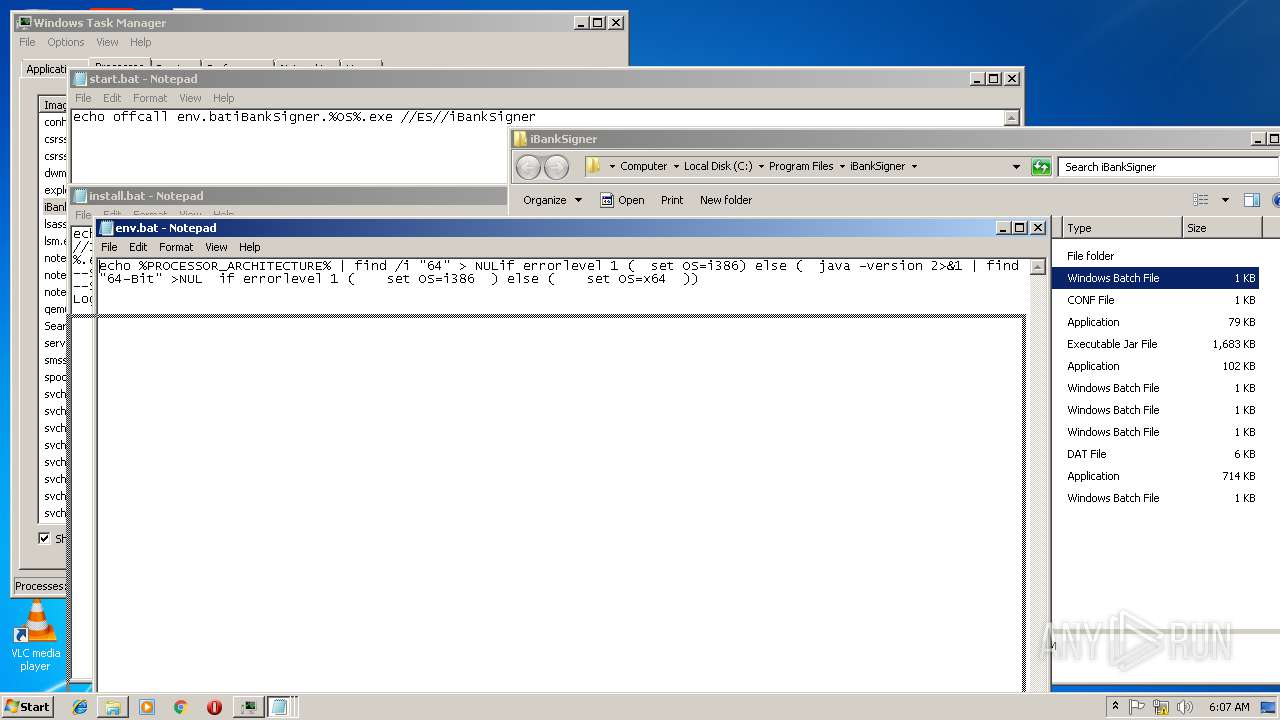Expand the Computer breadcrumb arrow
The image size is (1280, 720).
(x=676, y=167)
